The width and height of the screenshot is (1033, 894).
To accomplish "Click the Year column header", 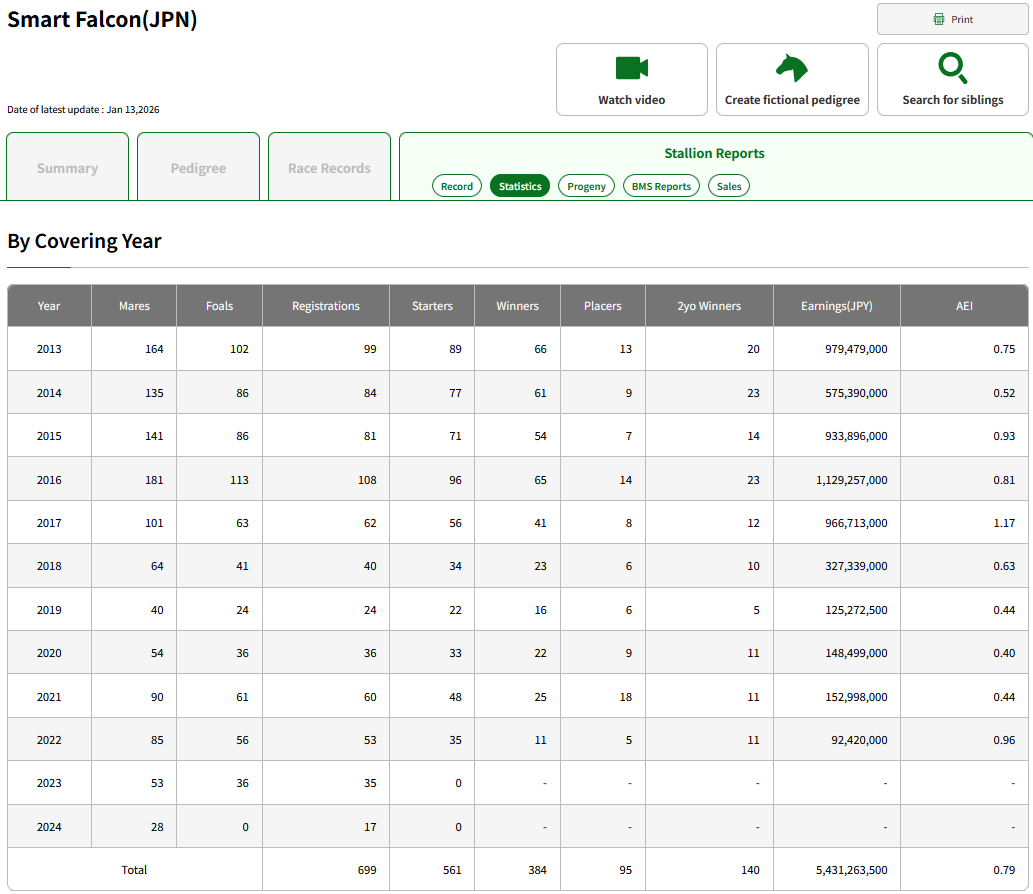I will click(49, 306).
